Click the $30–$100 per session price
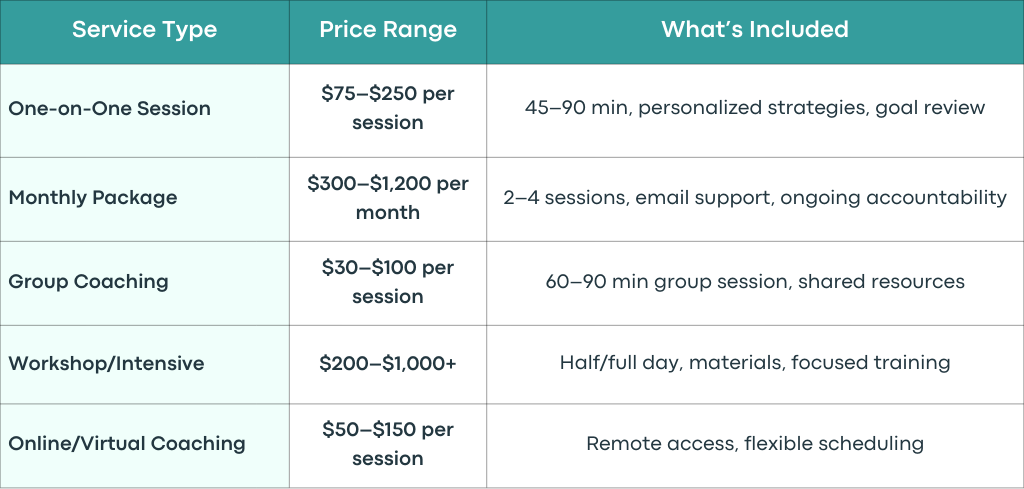 click(x=388, y=281)
